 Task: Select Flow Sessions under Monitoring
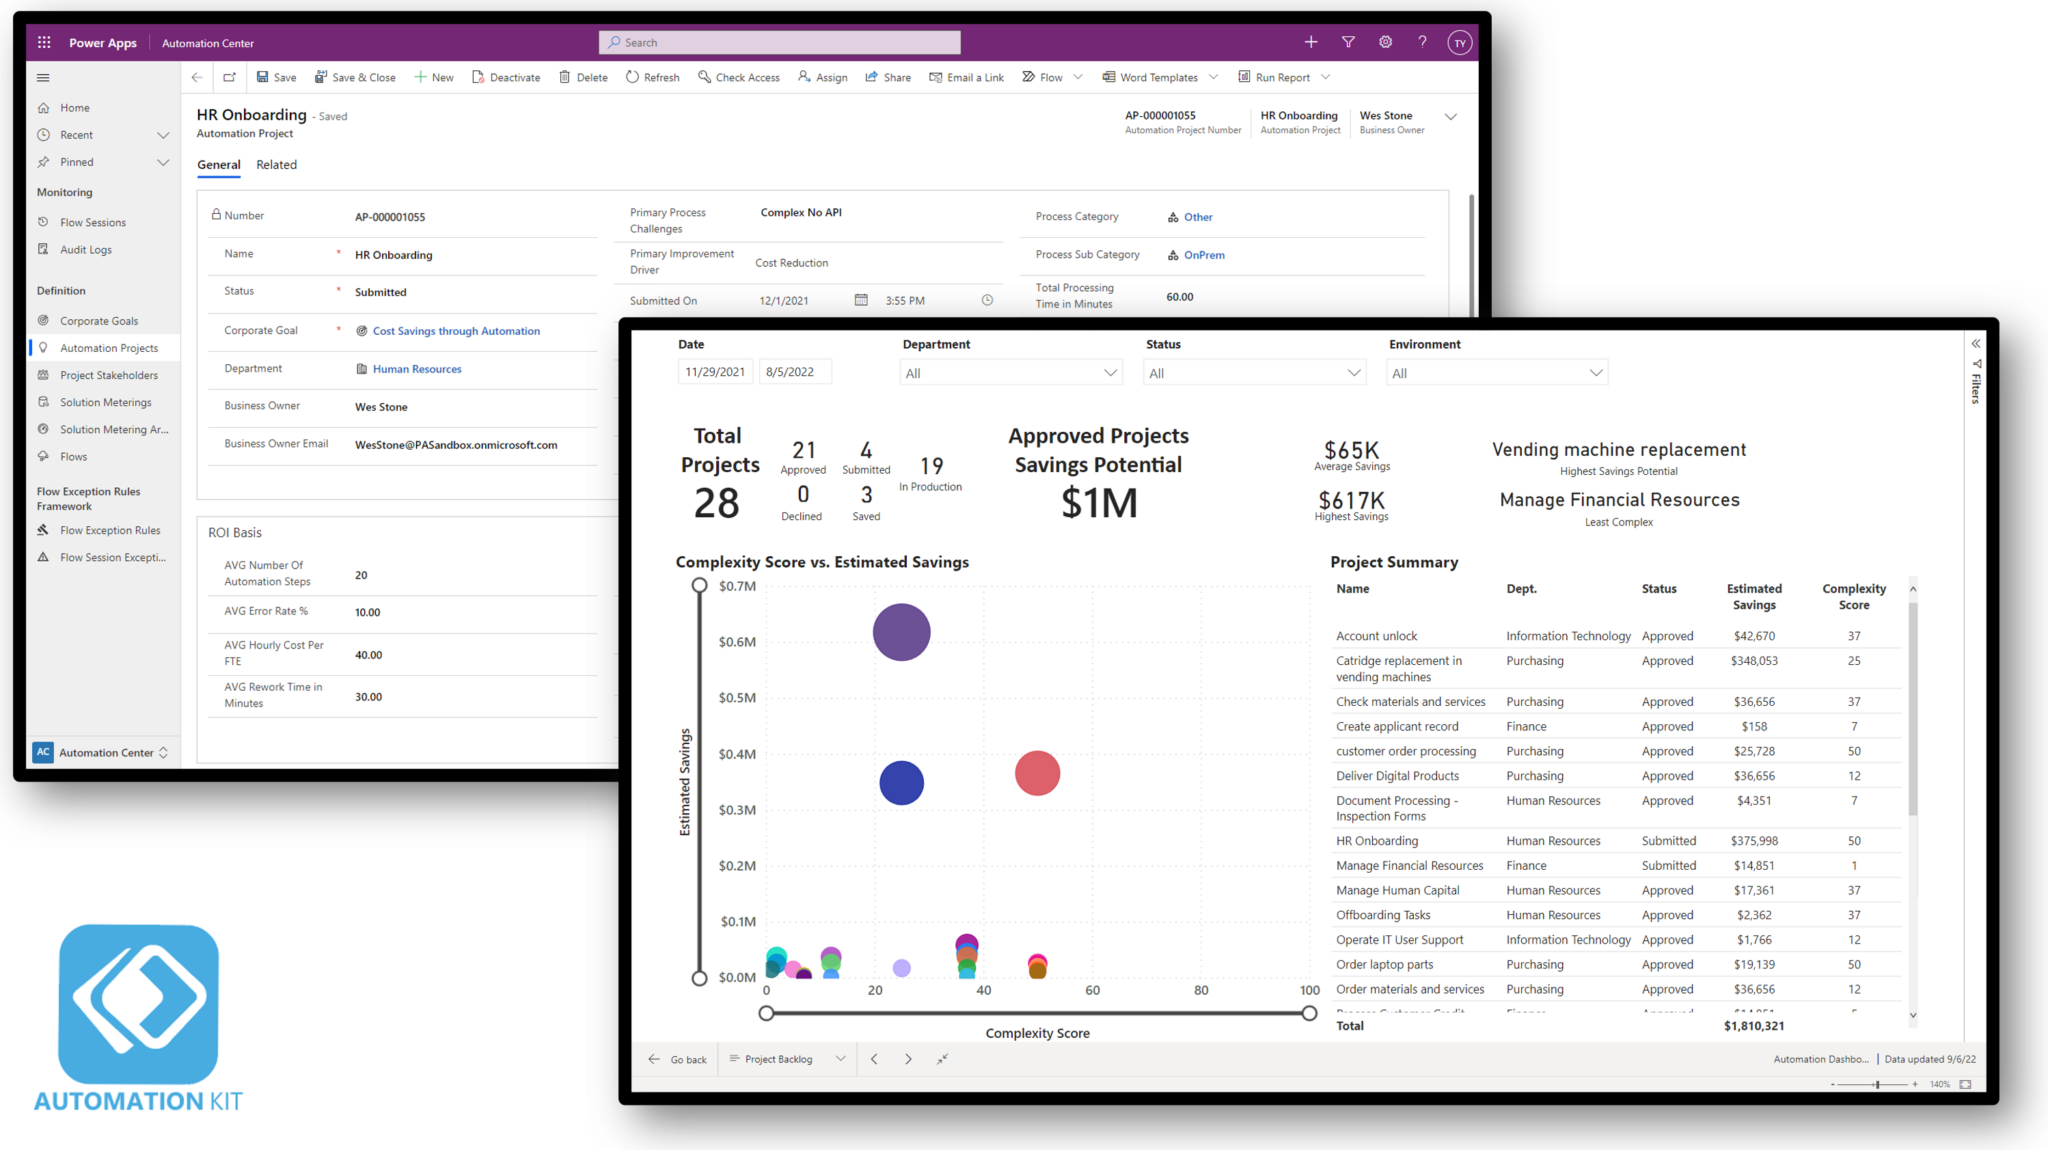[x=92, y=221]
